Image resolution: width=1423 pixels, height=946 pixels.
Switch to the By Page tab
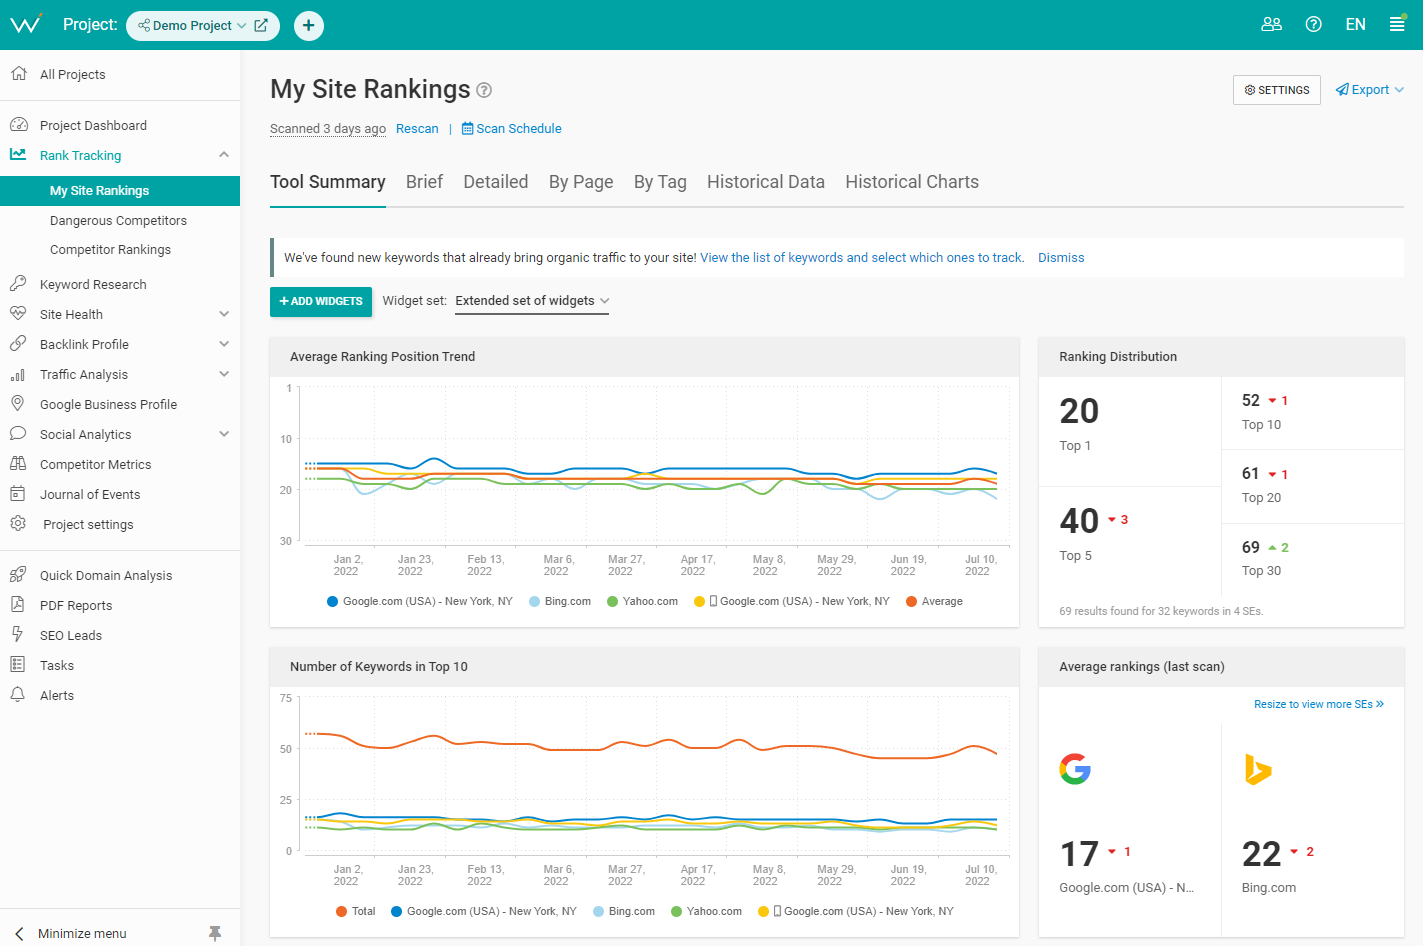(581, 182)
